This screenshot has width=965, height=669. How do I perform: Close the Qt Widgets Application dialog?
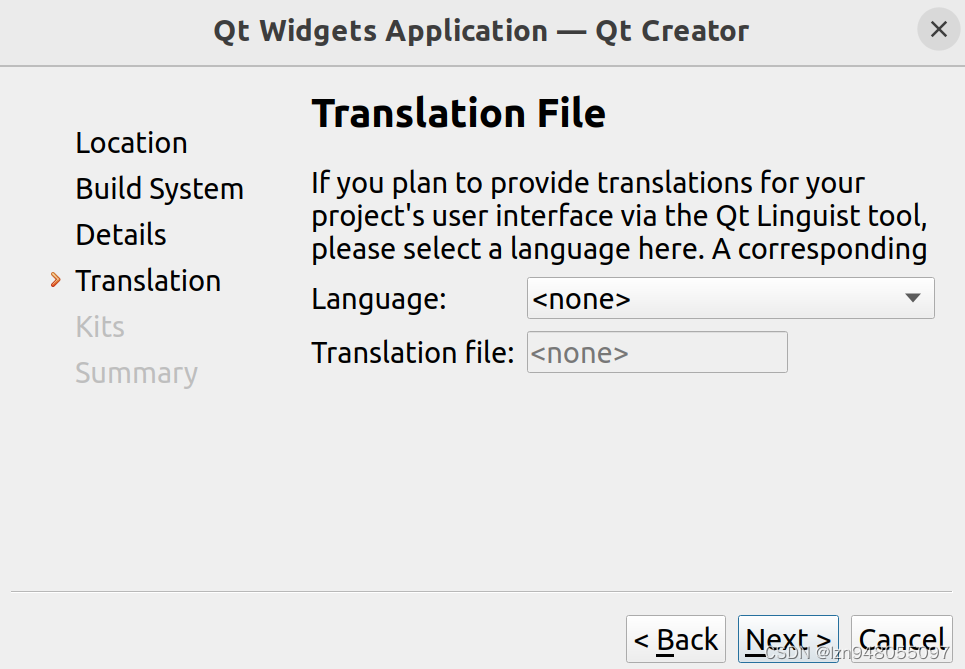(939, 29)
